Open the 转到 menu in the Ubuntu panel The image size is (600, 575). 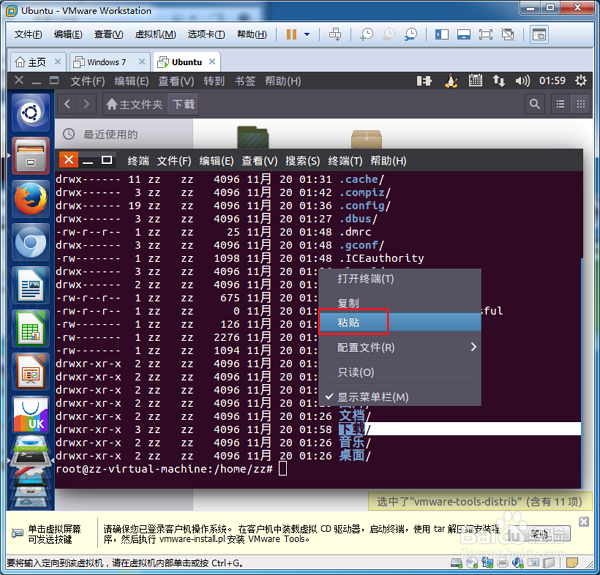tap(214, 81)
